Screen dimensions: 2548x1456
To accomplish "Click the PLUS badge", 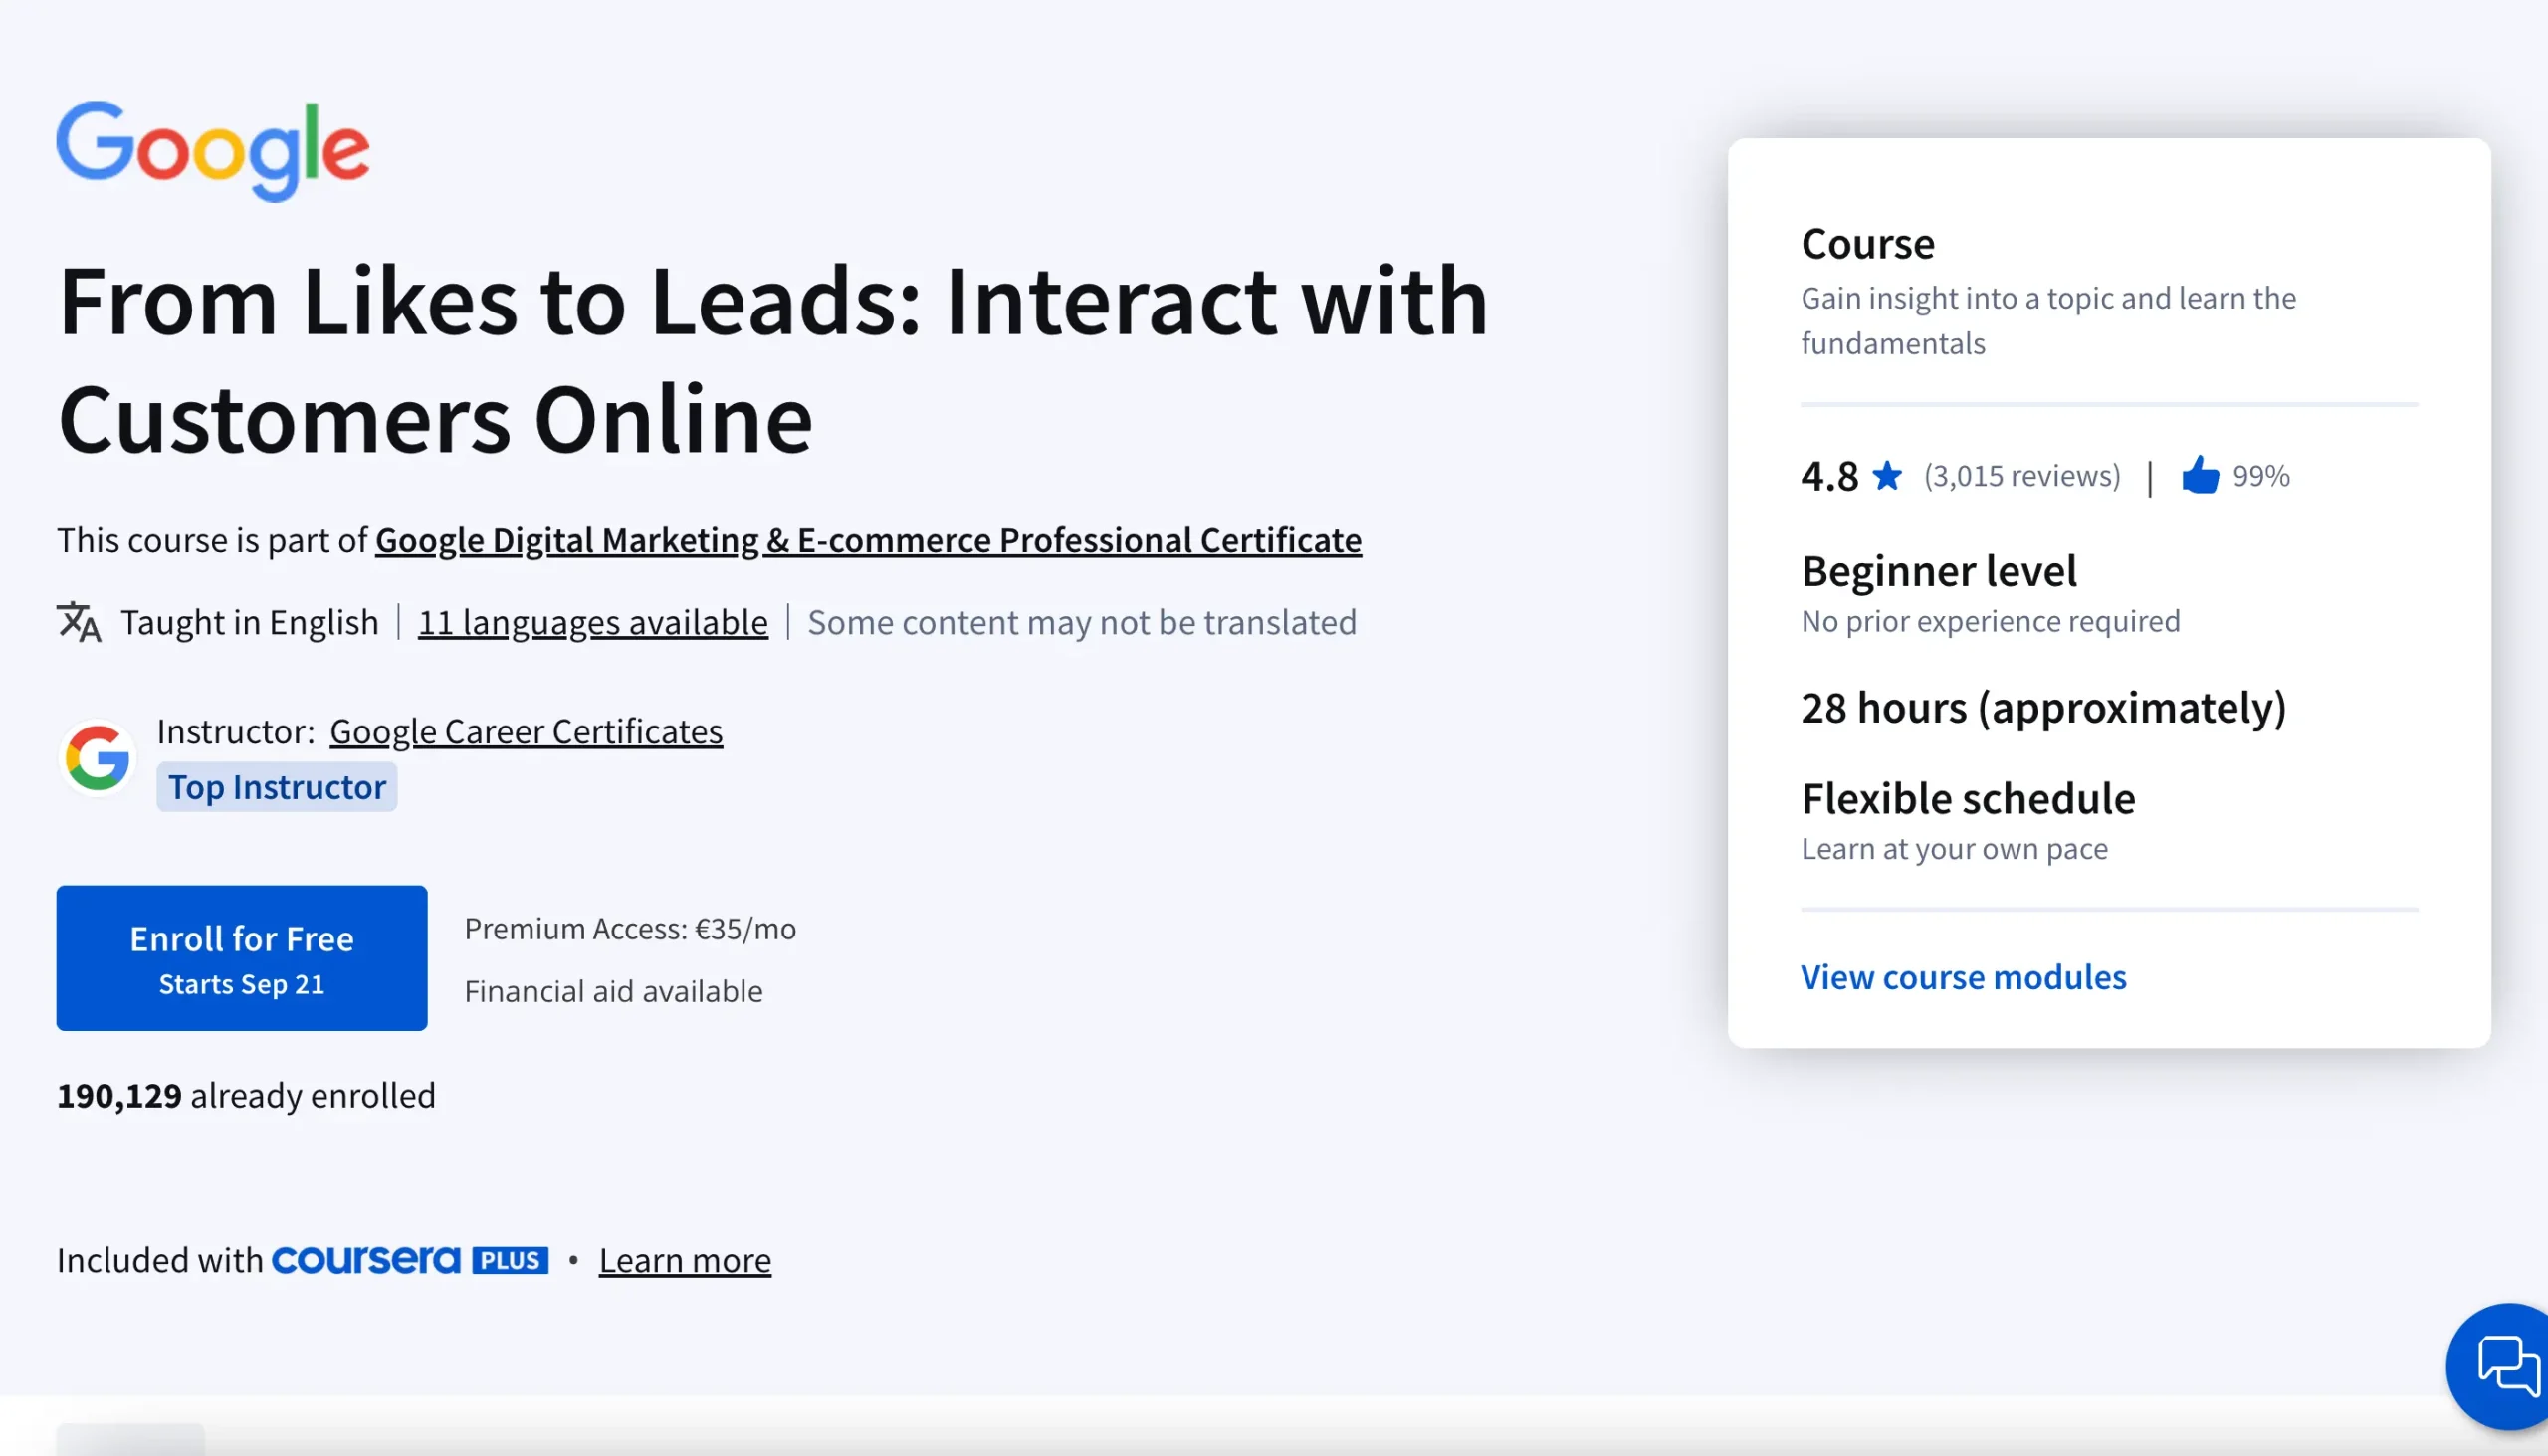I will point(510,1261).
